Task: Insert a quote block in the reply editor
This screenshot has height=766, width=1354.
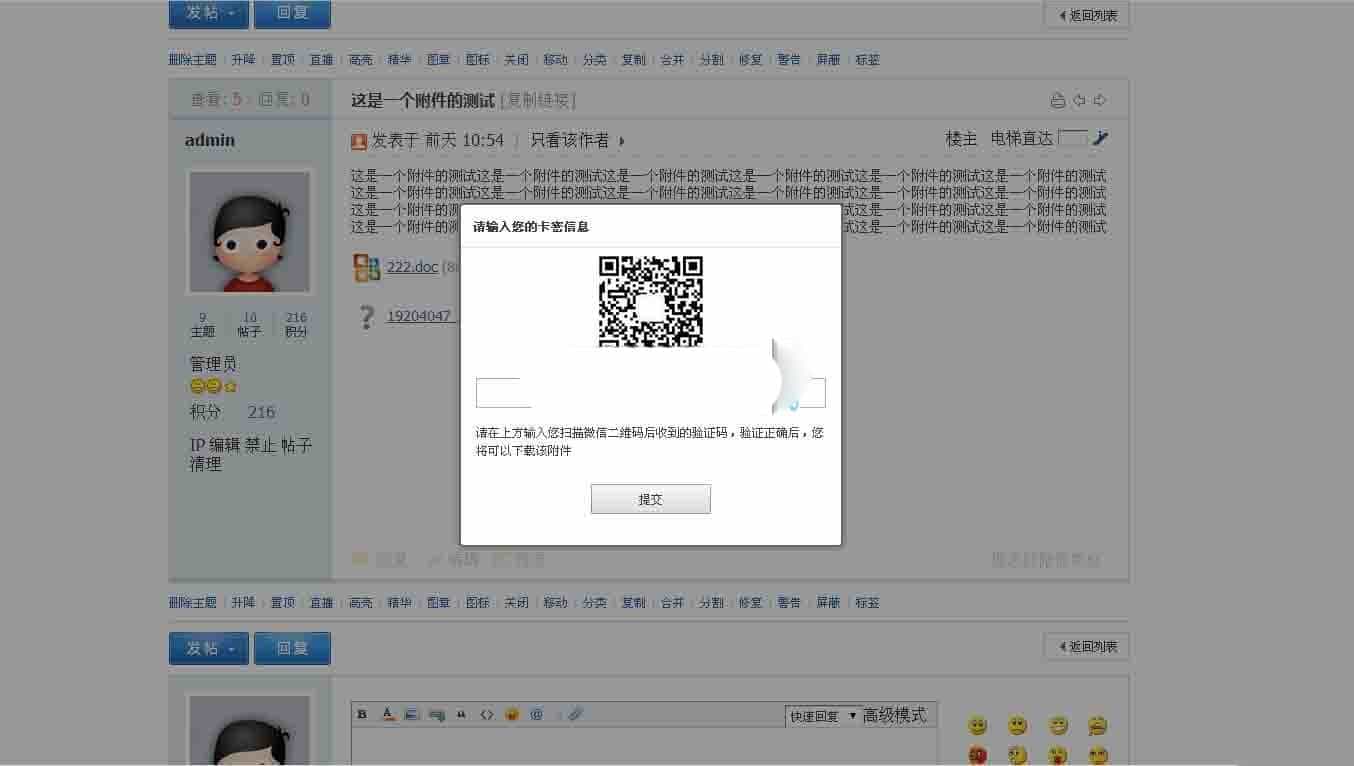Action: click(x=462, y=714)
